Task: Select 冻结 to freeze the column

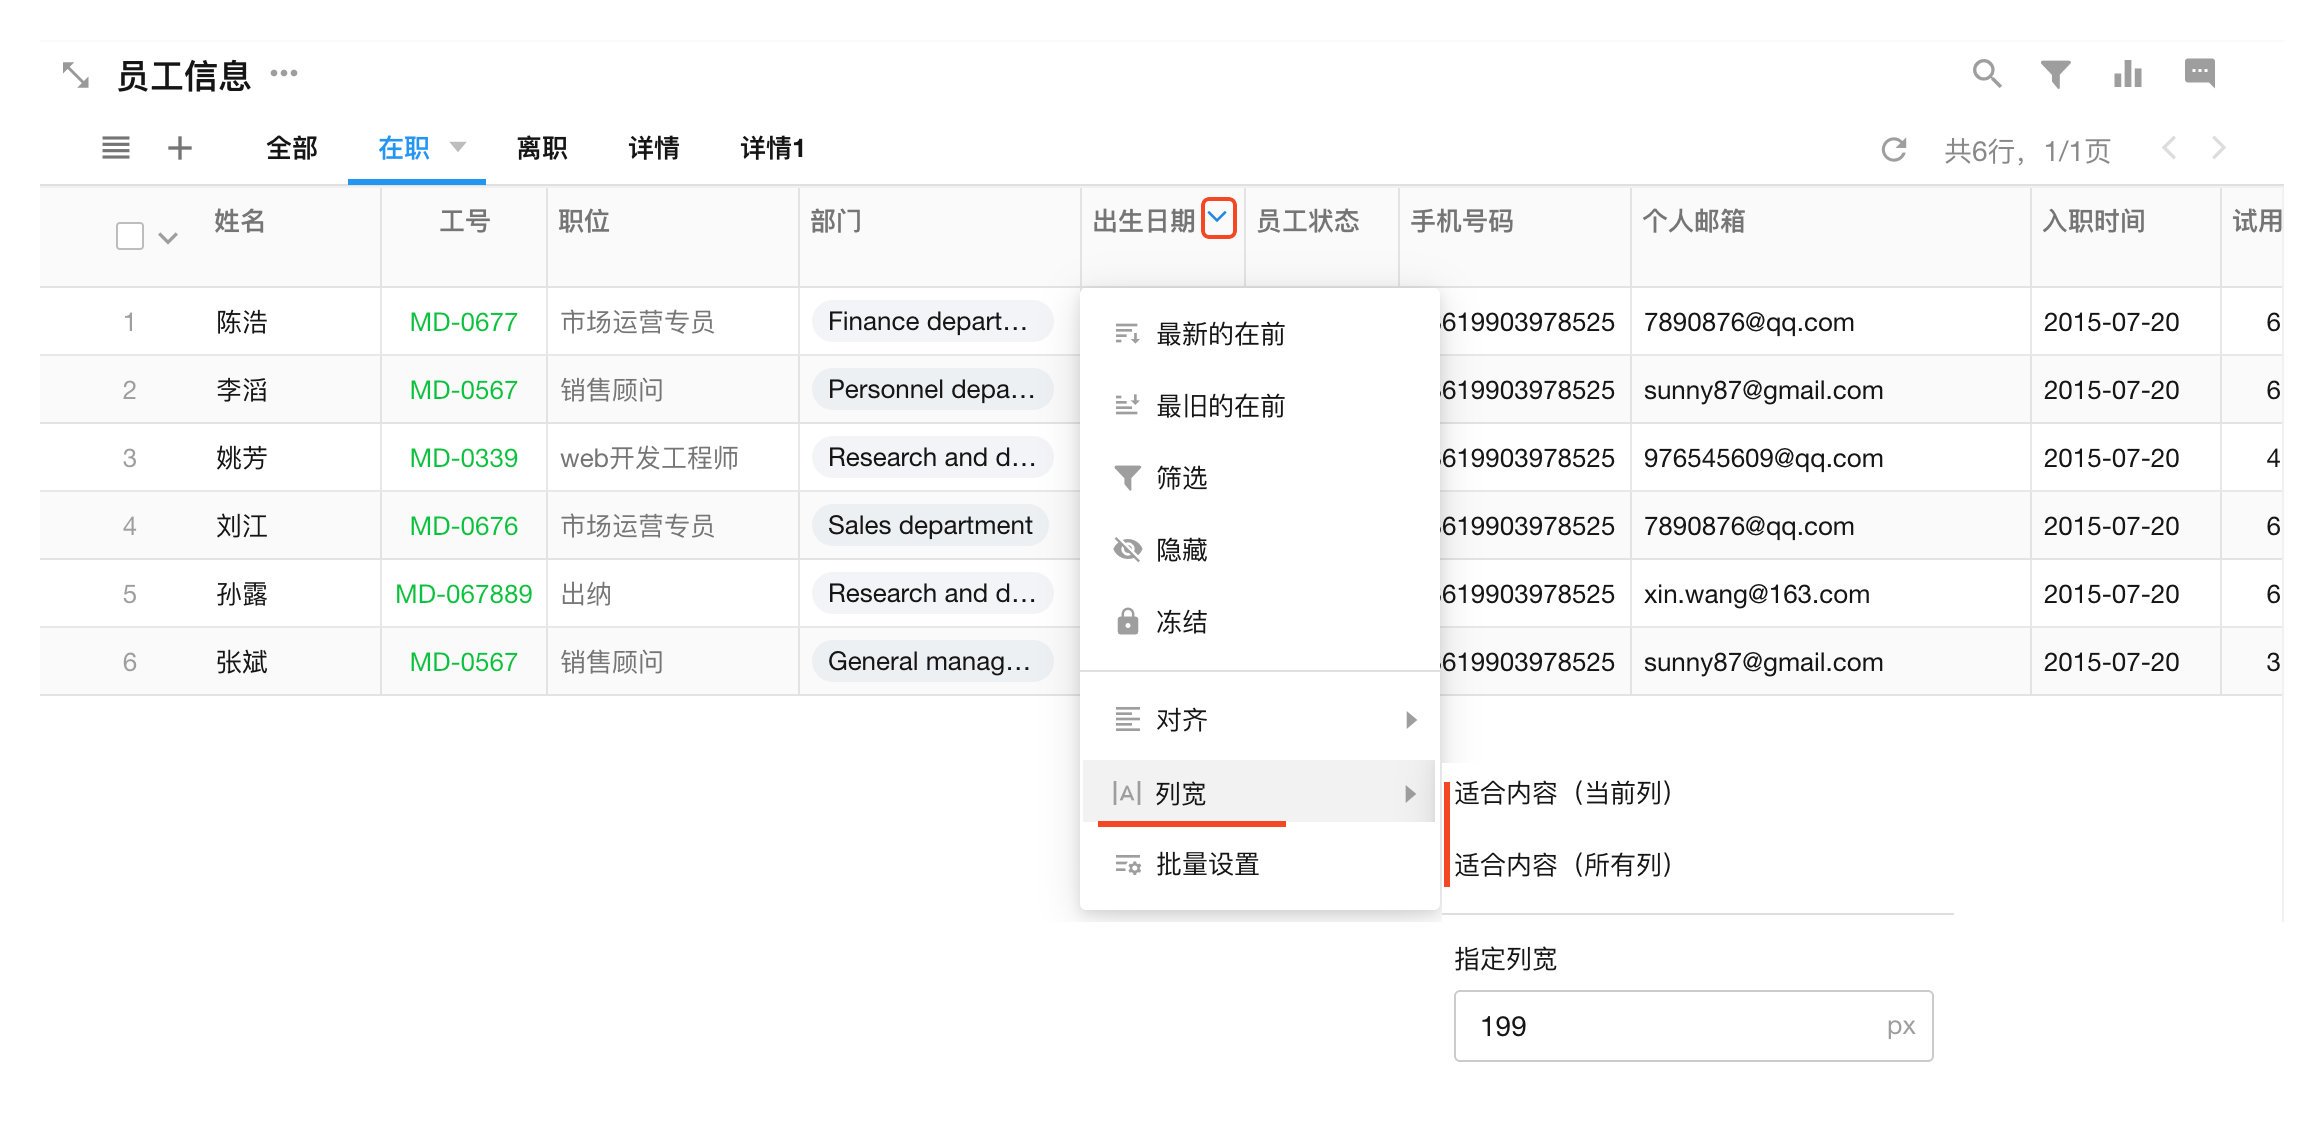Action: pos(1181,622)
